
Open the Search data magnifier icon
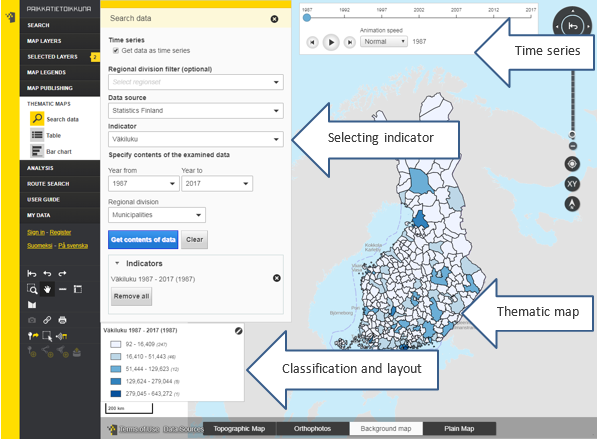click(x=37, y=119)
